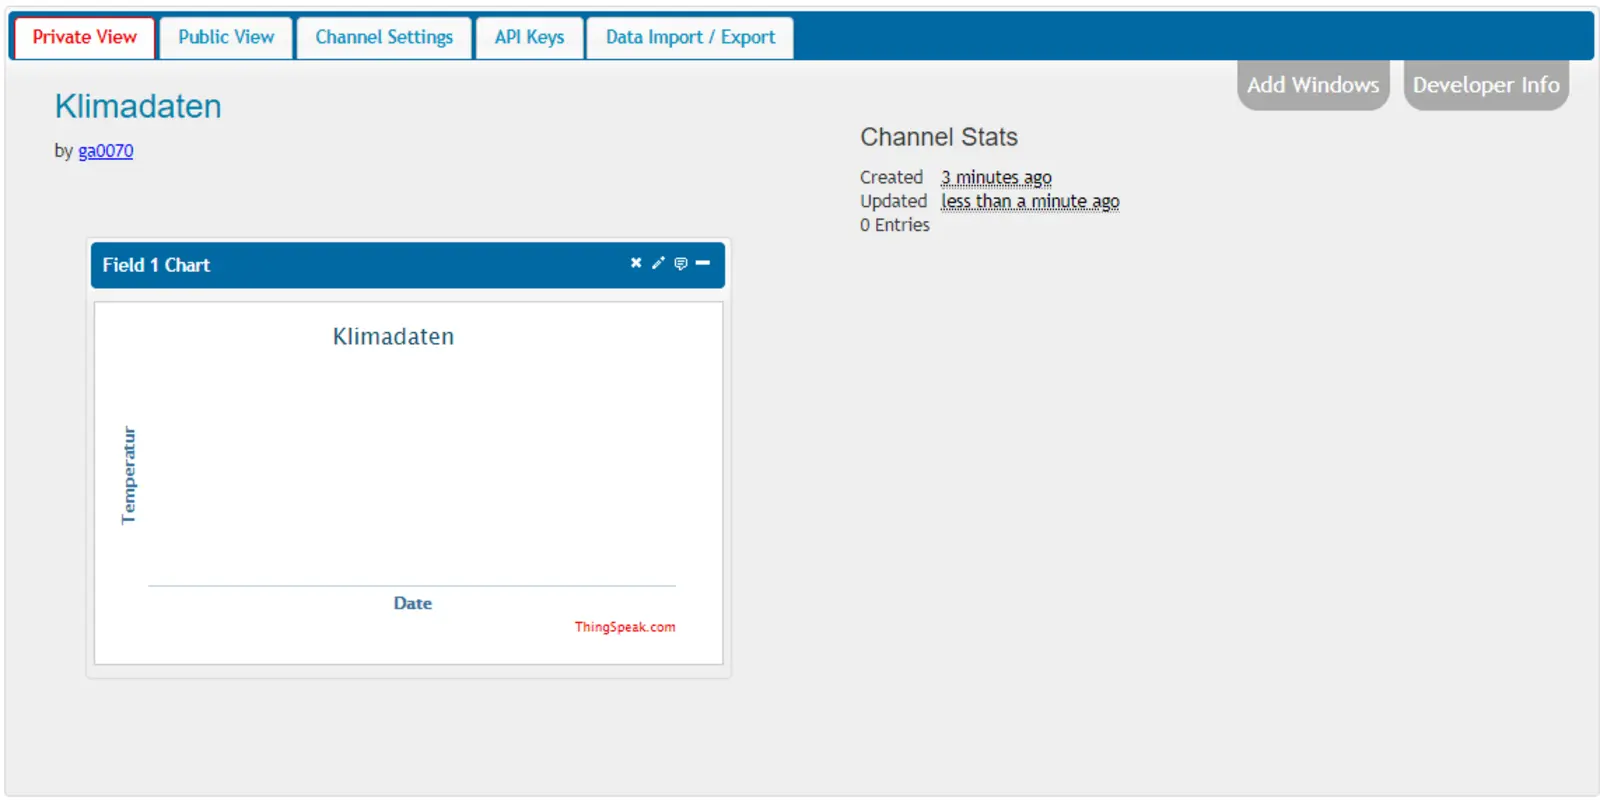Minimize the Field 1 Chart panel
Screen dimensions: 1600x801
(x=703, y=263)
